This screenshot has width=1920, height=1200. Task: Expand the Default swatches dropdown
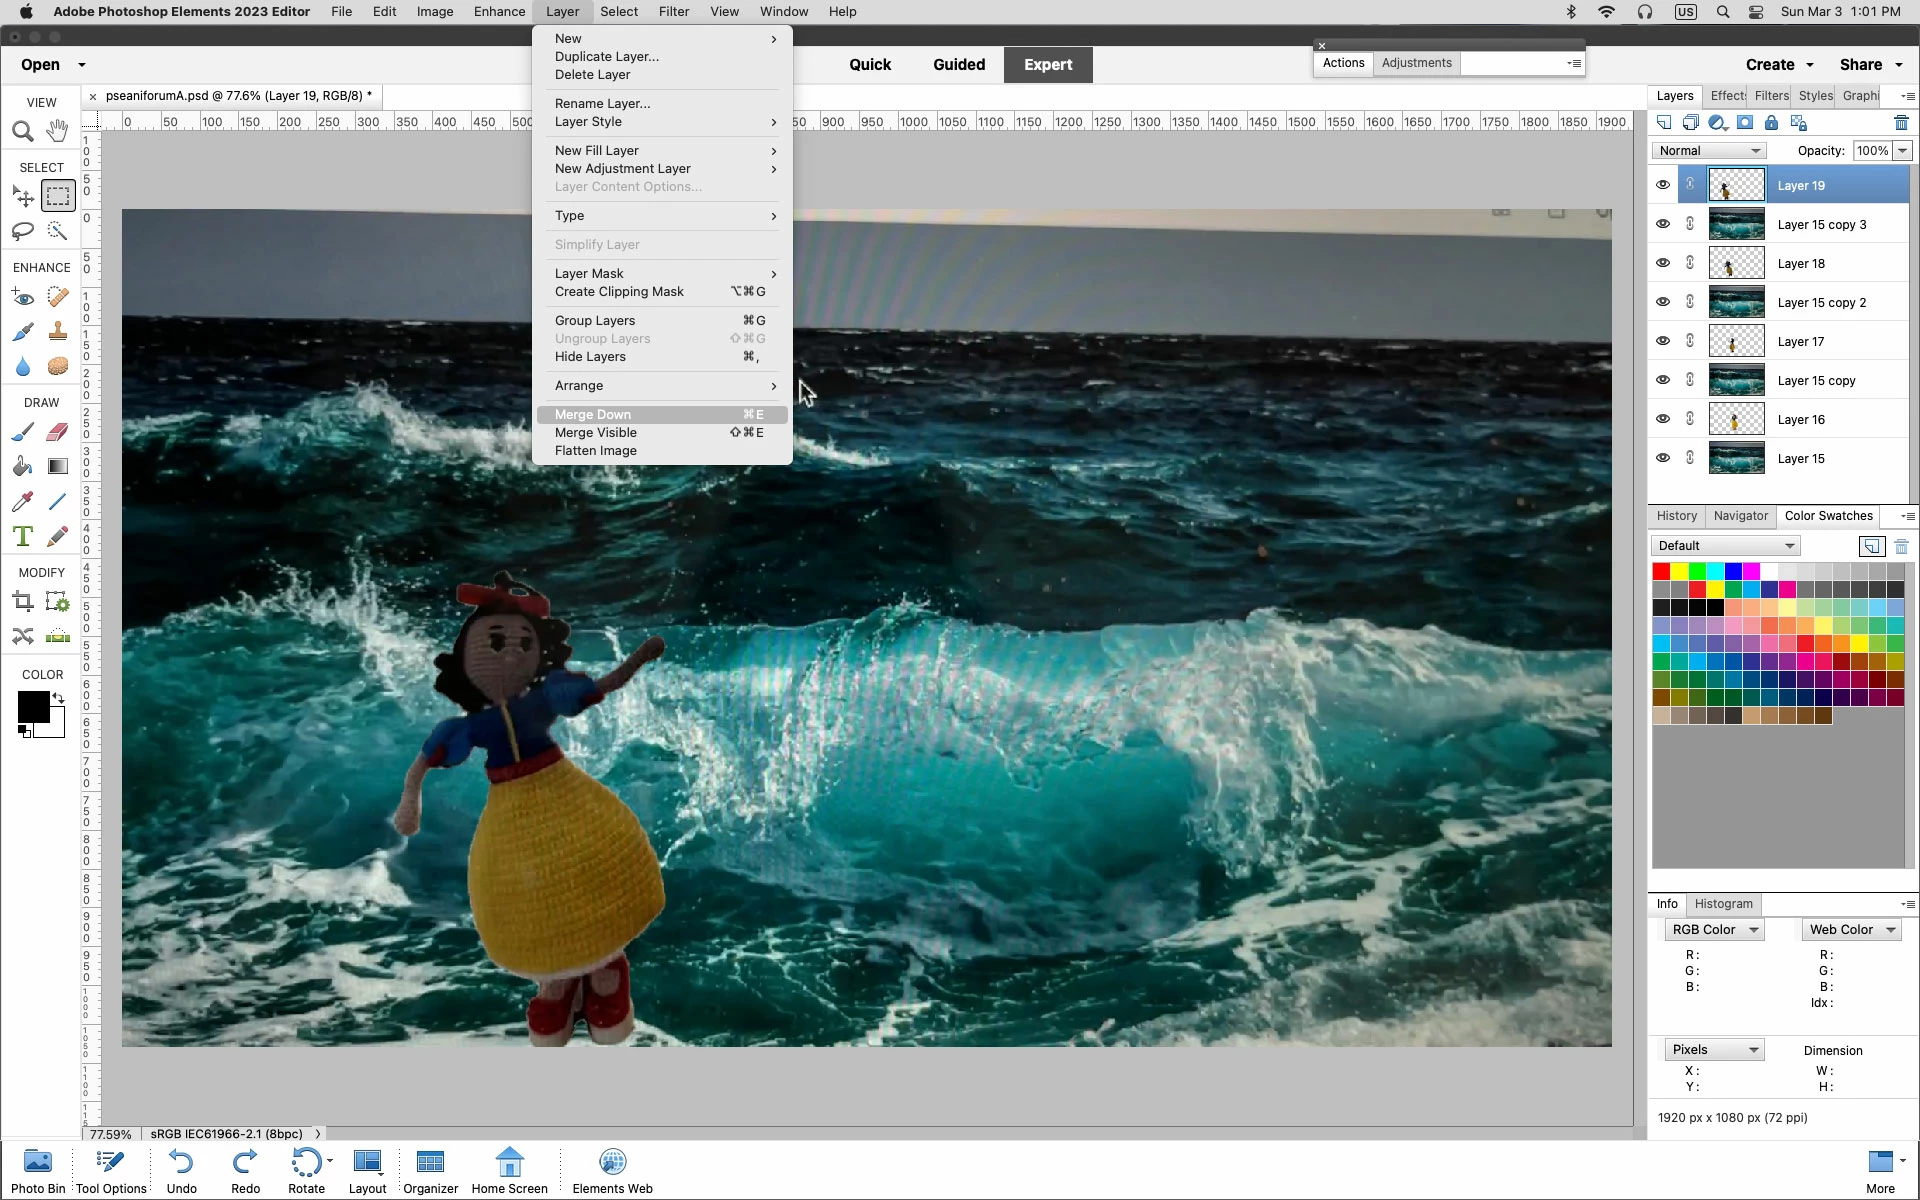coord(1725,546)
